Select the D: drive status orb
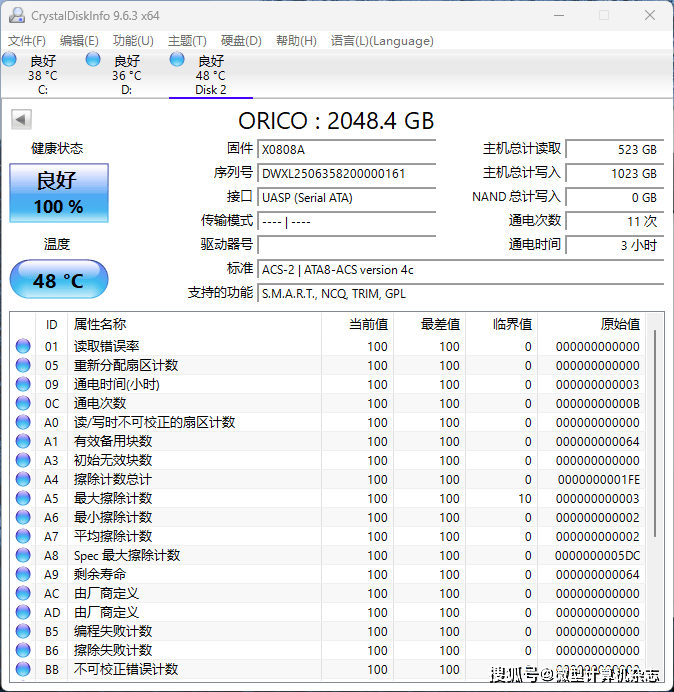 click(x=94, y=61)
